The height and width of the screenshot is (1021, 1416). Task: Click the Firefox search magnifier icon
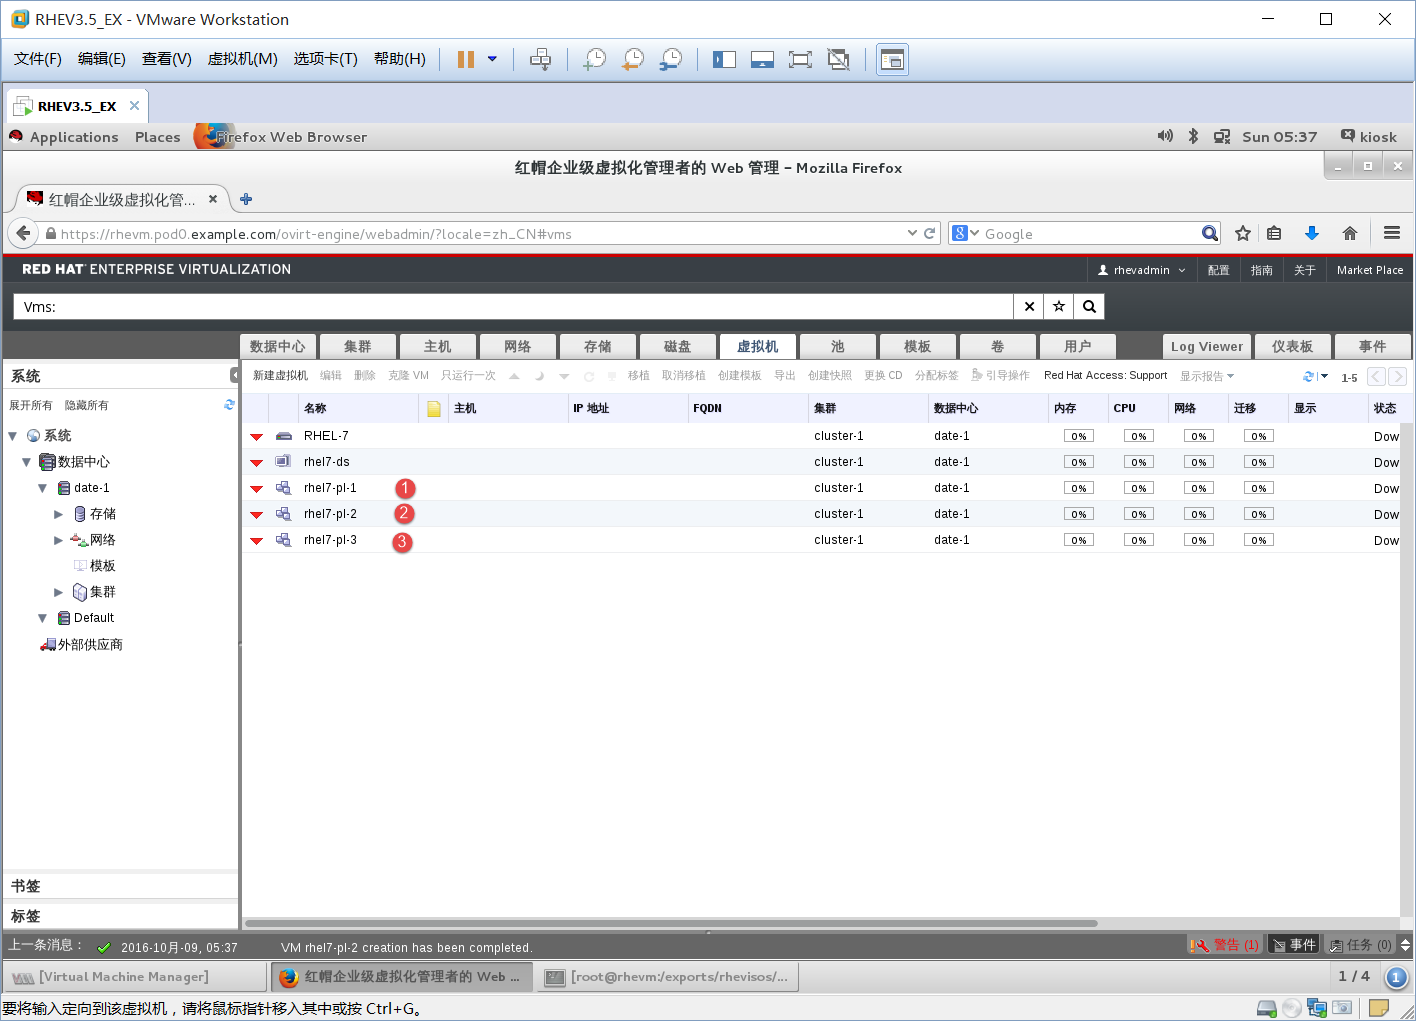tap(1210, 233)
